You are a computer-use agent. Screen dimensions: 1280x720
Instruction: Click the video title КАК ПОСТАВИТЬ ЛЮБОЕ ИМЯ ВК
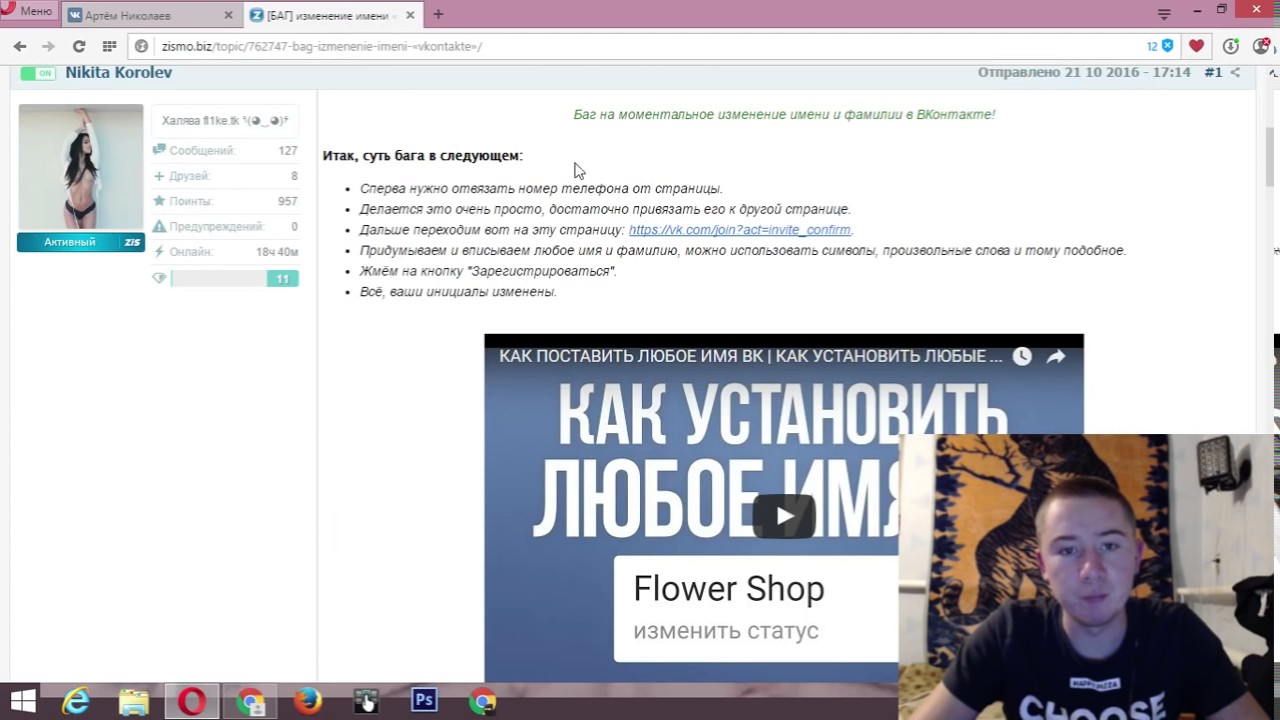point(750,356)
